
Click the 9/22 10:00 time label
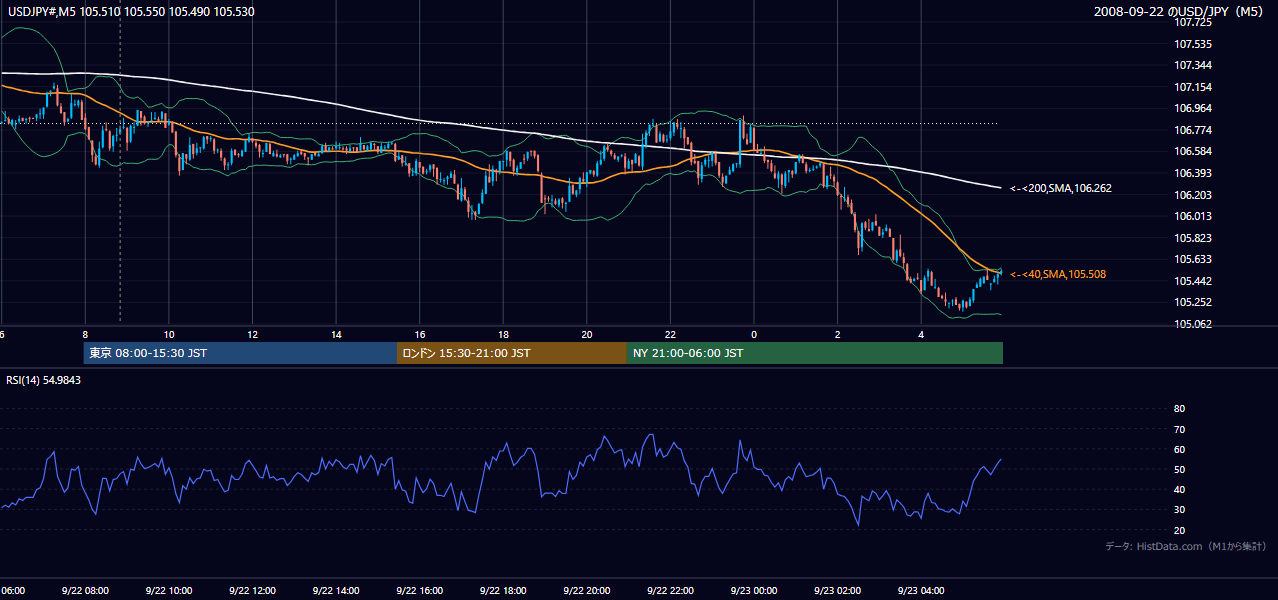click(x=168, y=590)
